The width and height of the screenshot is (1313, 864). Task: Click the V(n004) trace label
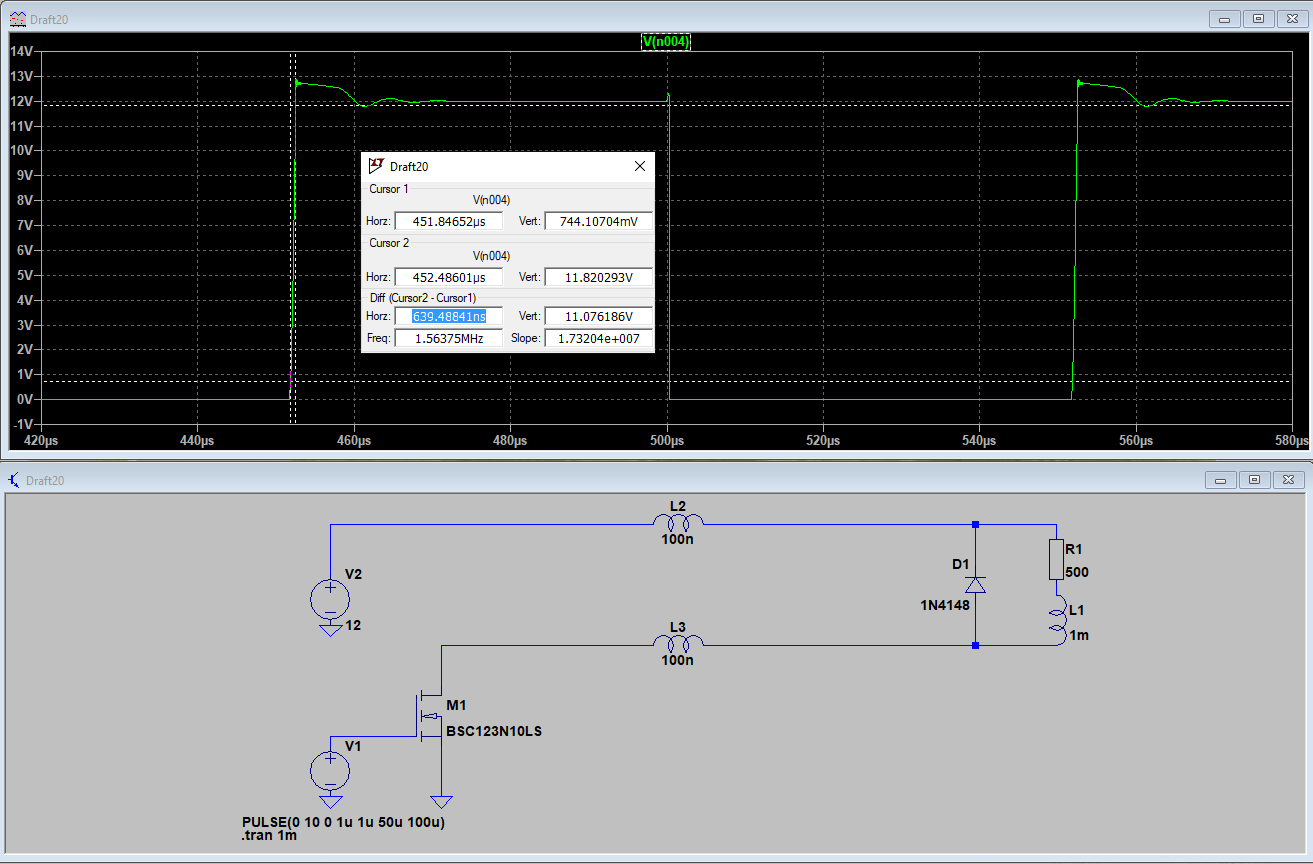[x=666, y=42]
